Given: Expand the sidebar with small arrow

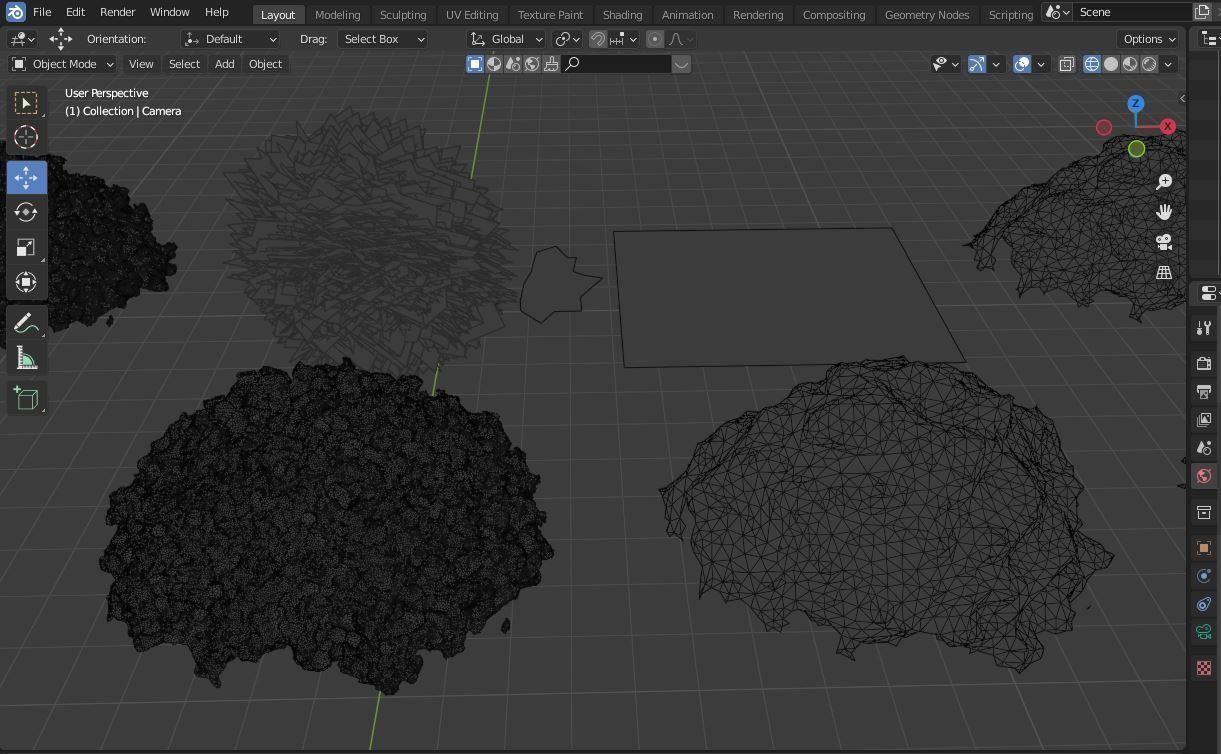Looking at the screenshot, I should coord(1182,98).
